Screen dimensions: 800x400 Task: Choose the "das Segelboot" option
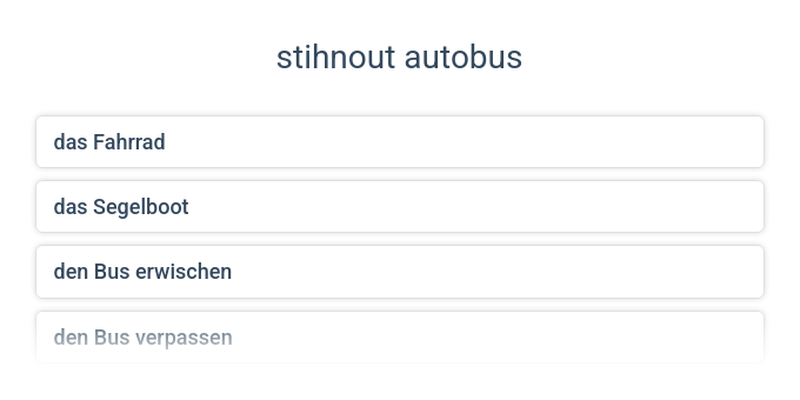coord(400,207)
